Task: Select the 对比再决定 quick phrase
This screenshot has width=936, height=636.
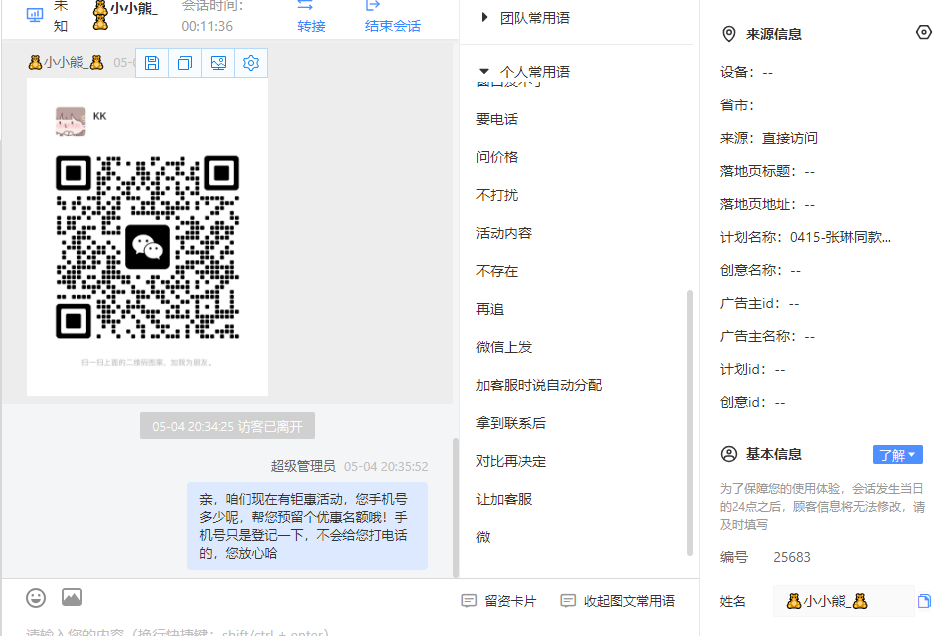Action: [x=511, y=462]
